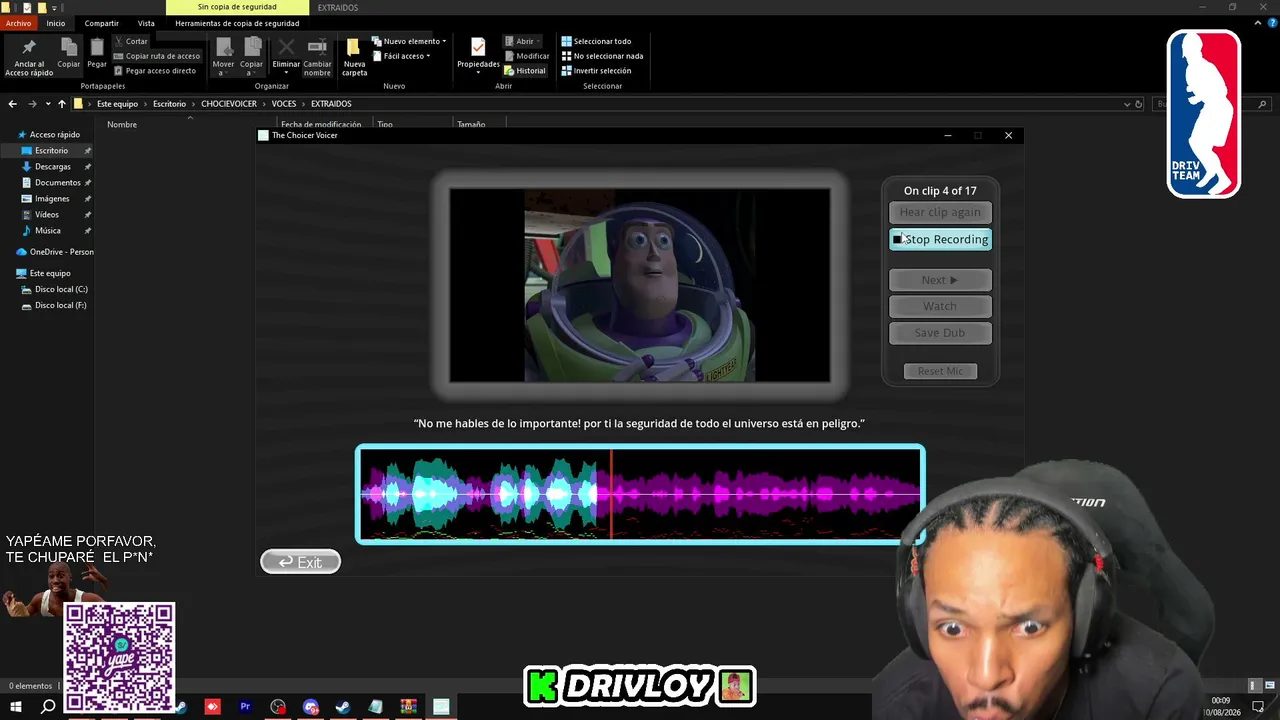Expand the address bar history dropdown
The width and height of the screenshot is (1280, 720).
1127,104
